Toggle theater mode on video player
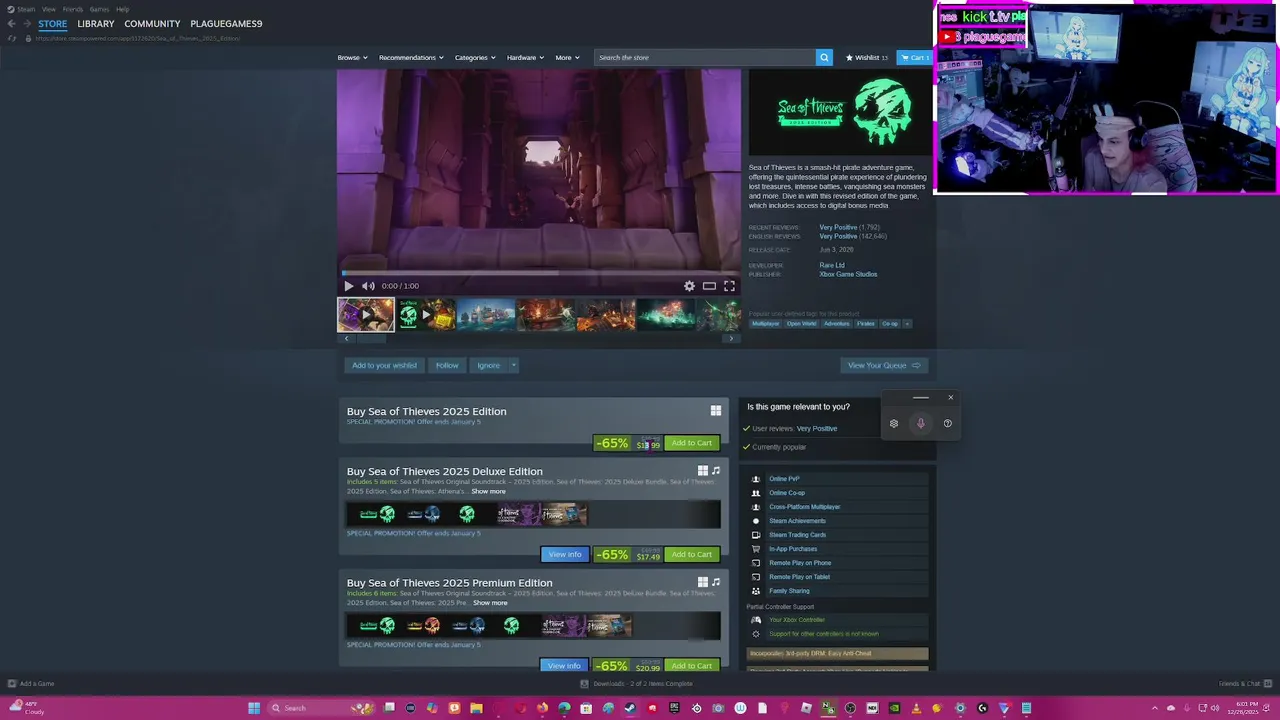 [709, 286]
